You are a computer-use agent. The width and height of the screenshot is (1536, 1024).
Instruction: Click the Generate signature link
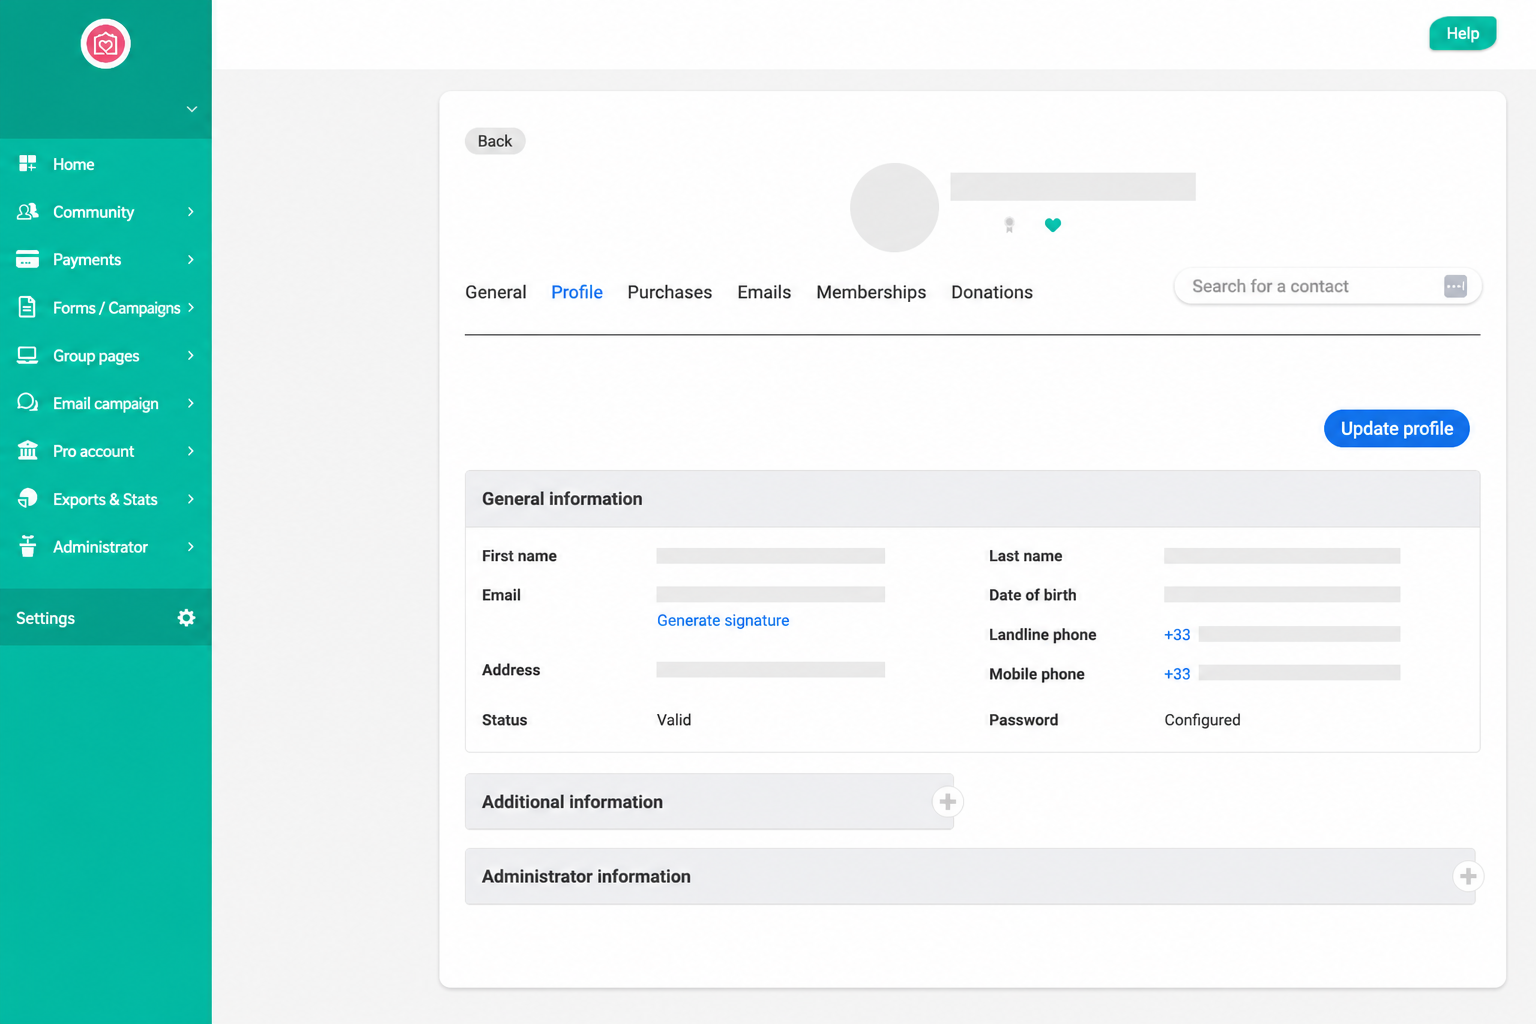tap(723, 620)
